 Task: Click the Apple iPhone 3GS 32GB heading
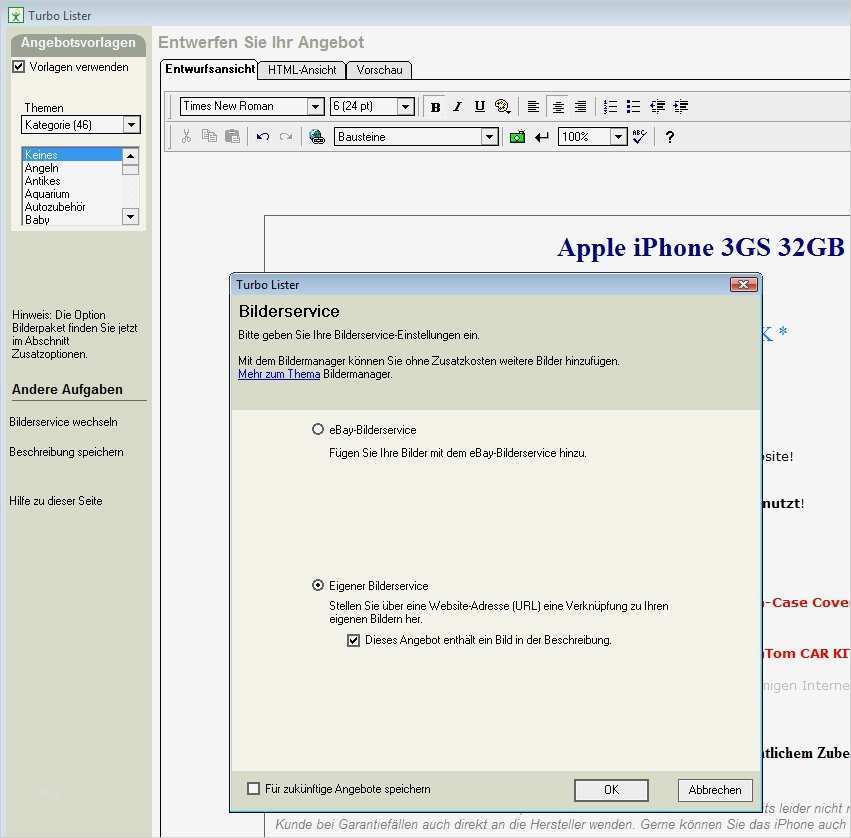point(701,247)
